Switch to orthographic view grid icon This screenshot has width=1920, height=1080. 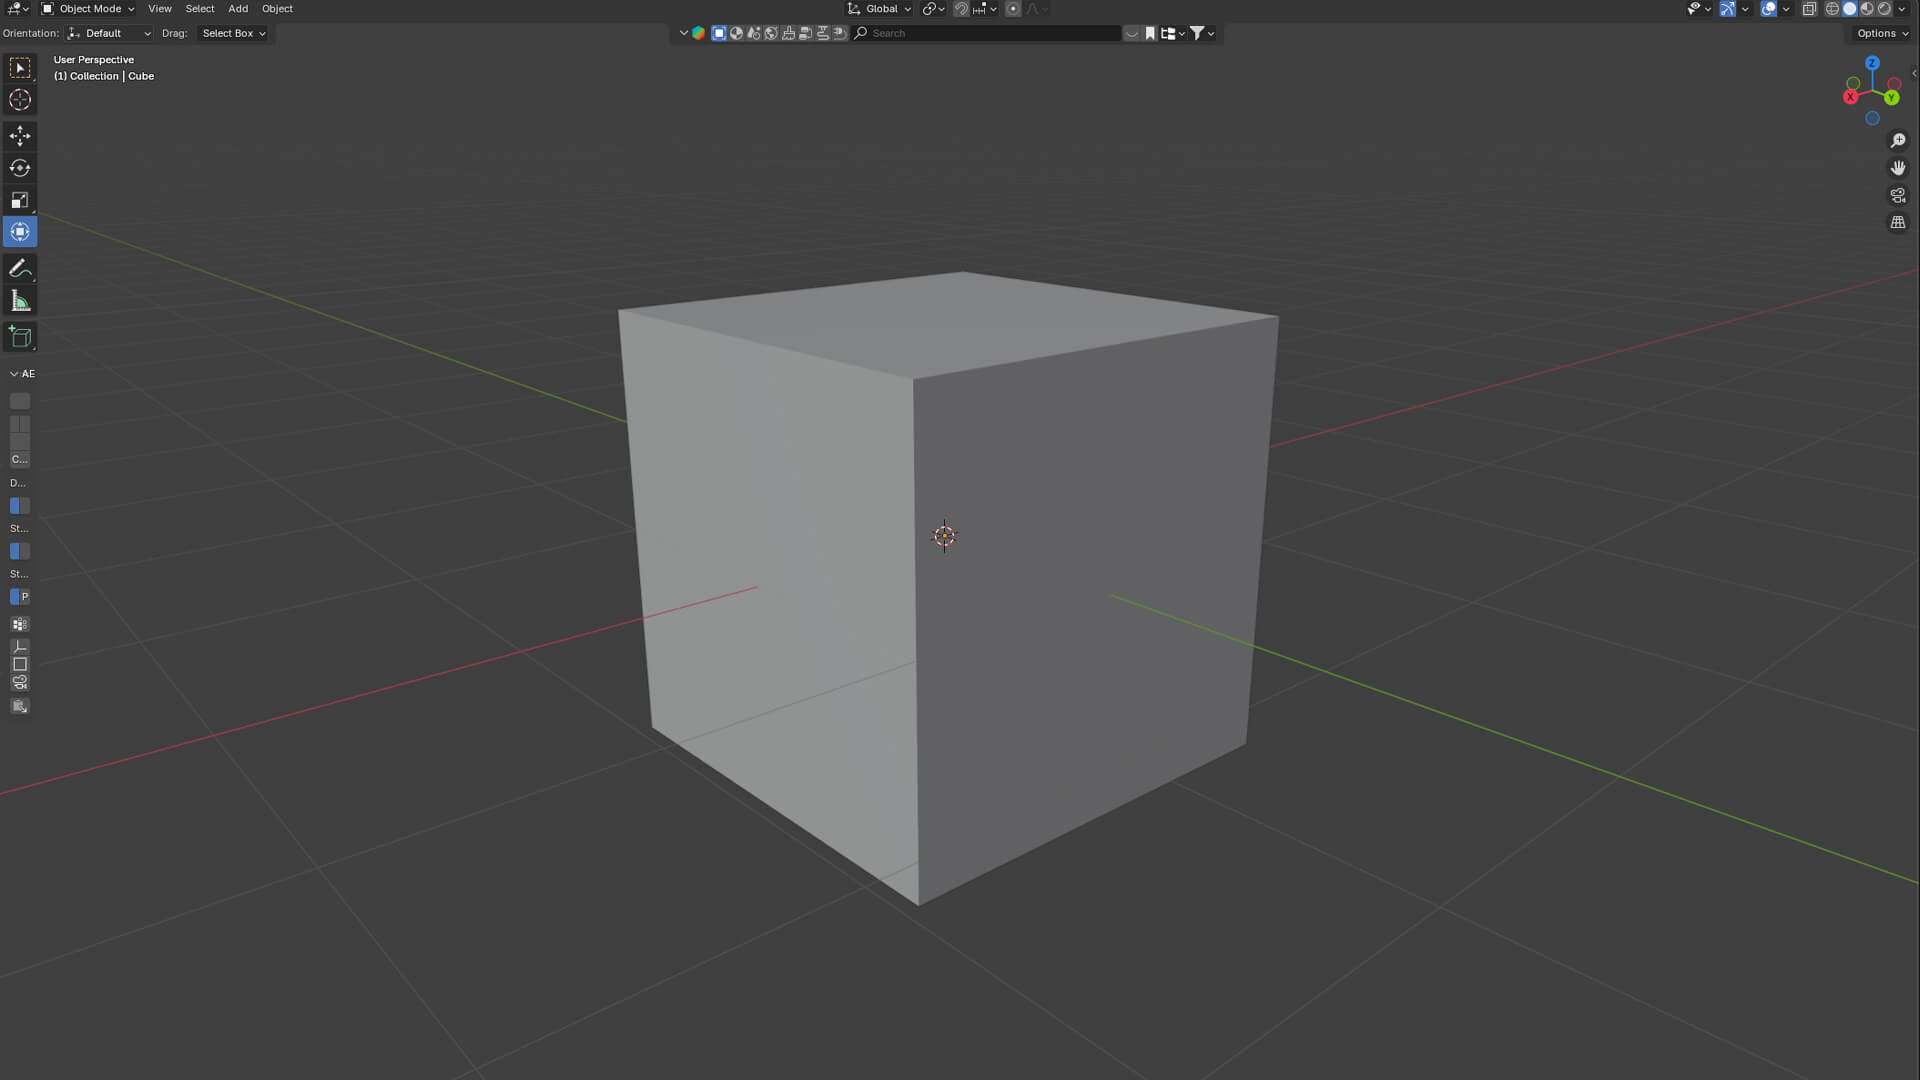(x=1897, y=222)
